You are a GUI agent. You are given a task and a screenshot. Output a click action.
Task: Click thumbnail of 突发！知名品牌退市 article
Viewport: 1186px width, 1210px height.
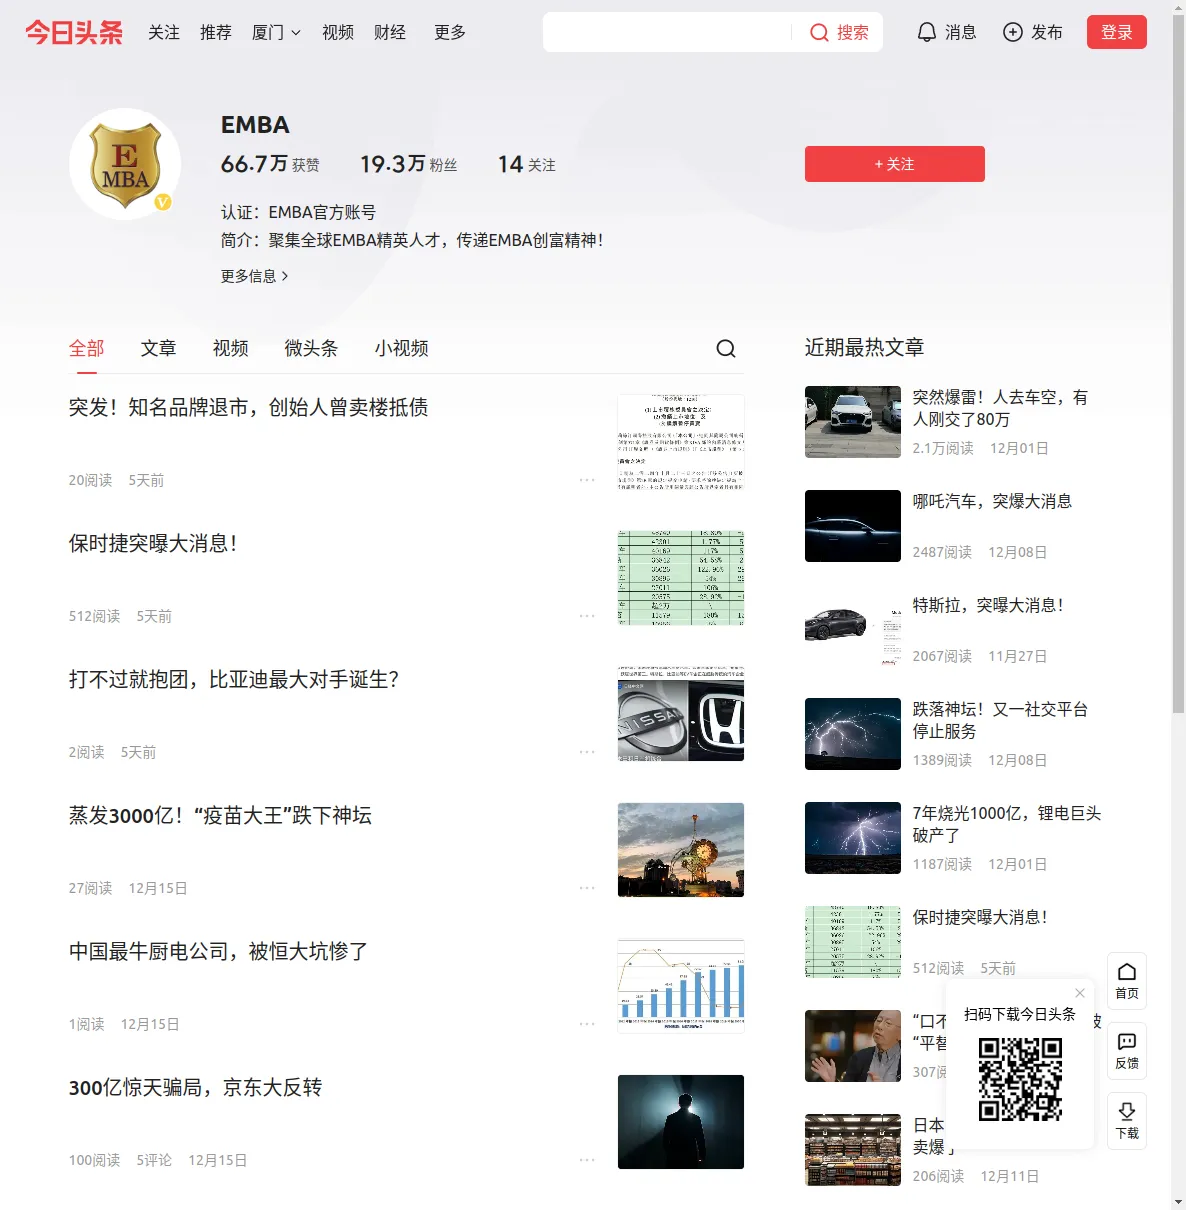coord(681,442)
